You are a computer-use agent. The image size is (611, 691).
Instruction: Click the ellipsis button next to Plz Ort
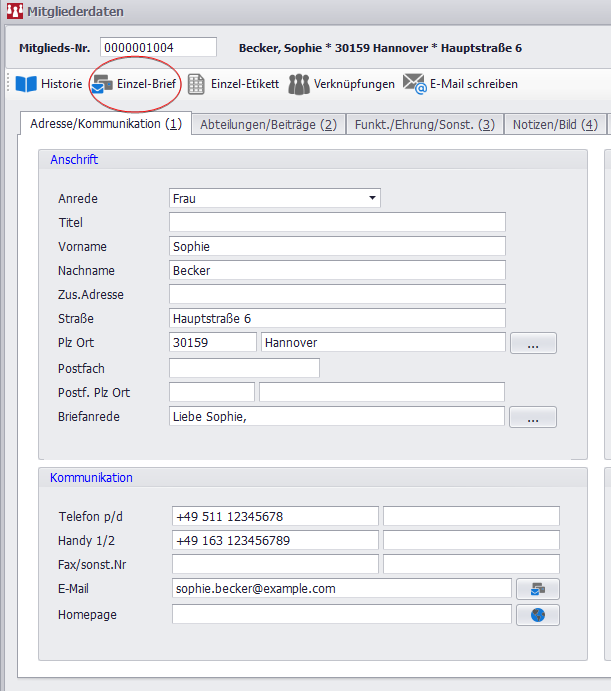point(533,343)
